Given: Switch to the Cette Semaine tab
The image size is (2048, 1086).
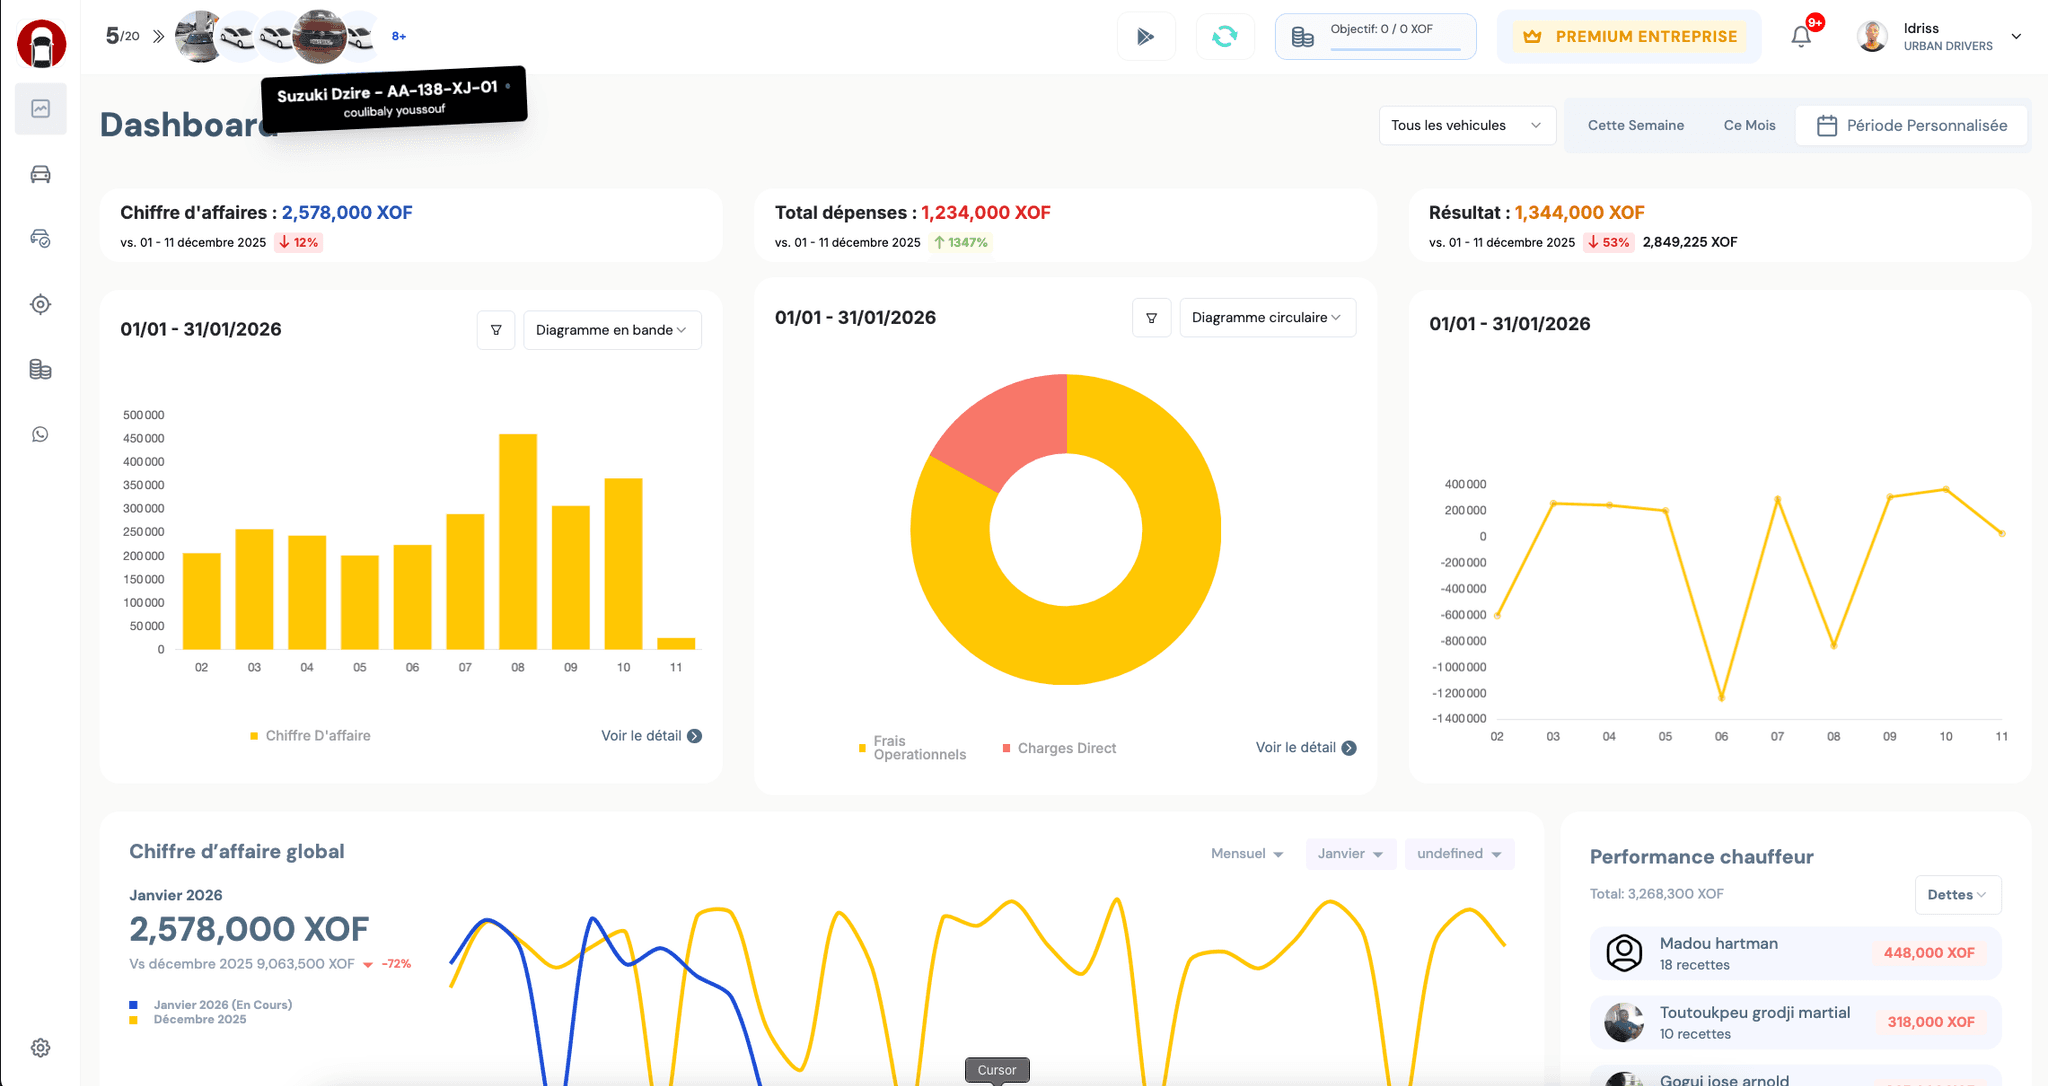Looking at the screenshot, I should click(1635, 125).
